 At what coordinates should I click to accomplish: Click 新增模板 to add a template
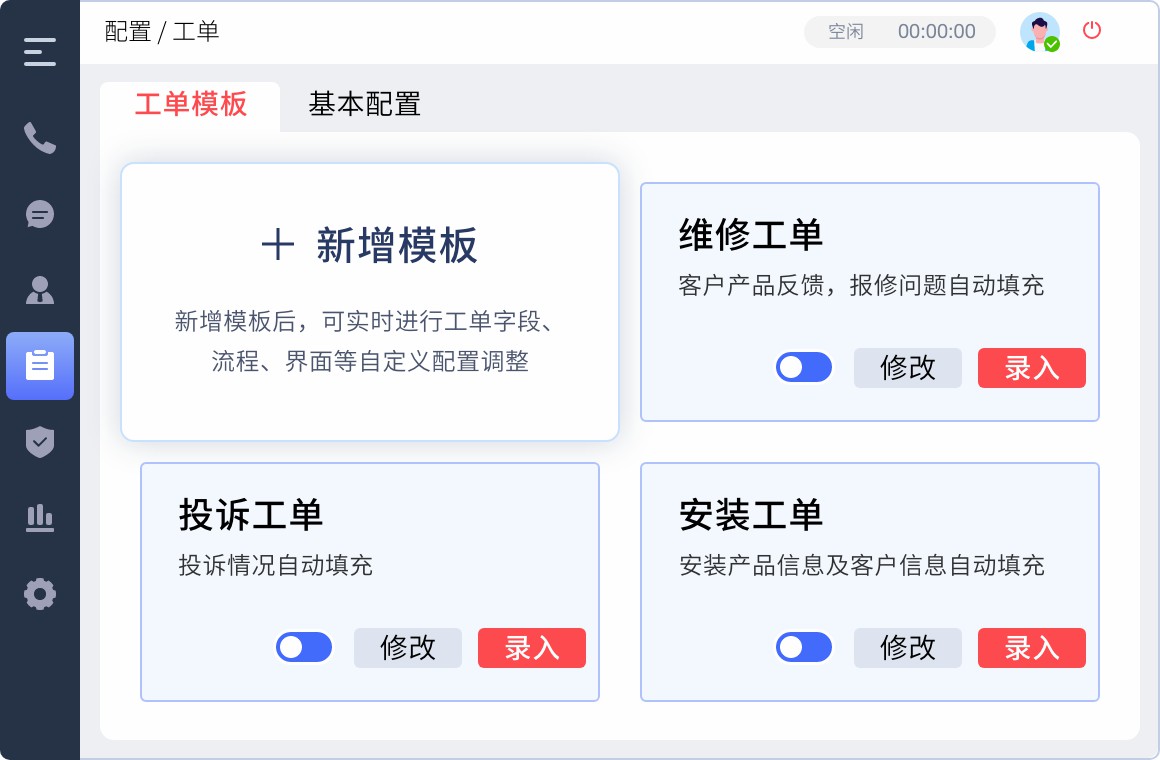[370, 245]
